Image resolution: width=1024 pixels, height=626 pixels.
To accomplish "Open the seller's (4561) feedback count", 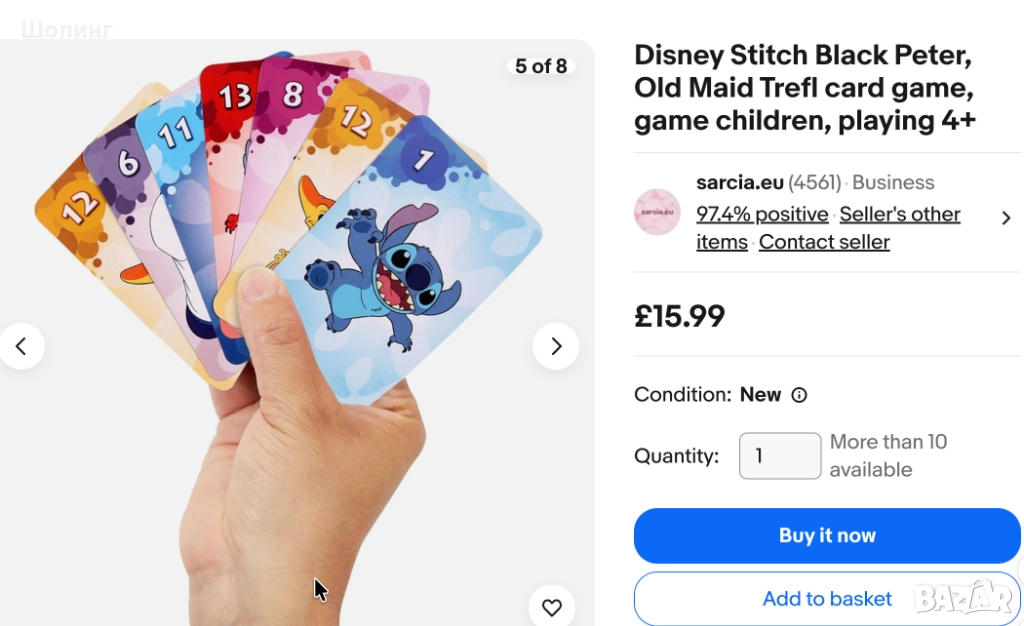I will point(814,182).
